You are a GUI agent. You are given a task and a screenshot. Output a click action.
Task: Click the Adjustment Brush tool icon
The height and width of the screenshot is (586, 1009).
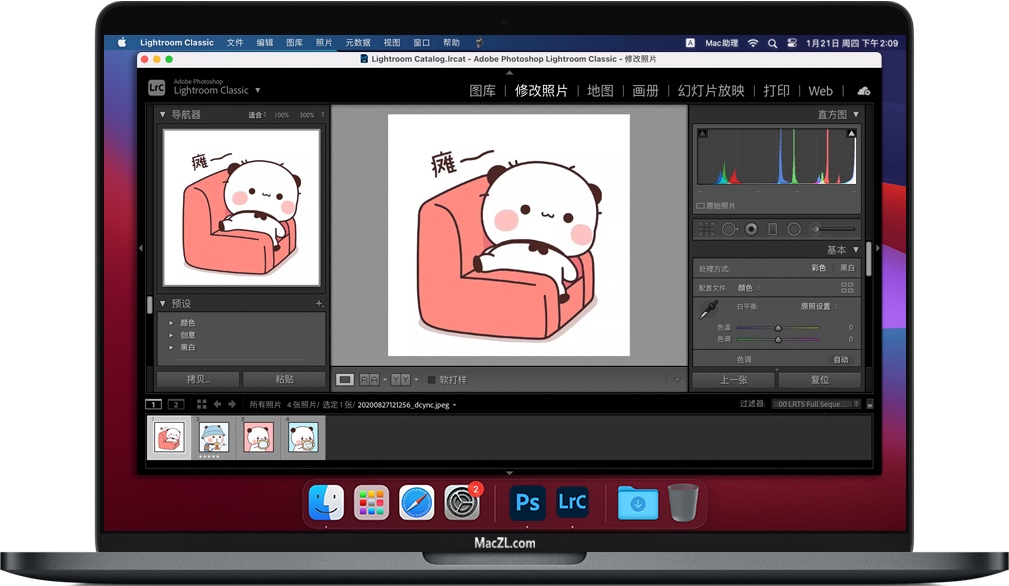[817, 229]
